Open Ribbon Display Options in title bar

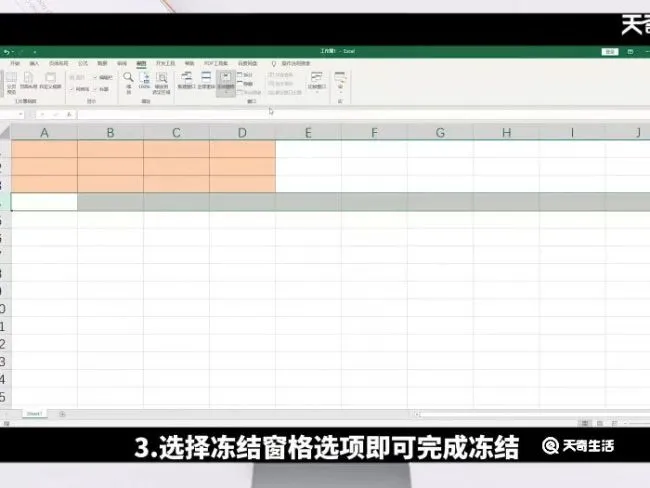[630, 52]
